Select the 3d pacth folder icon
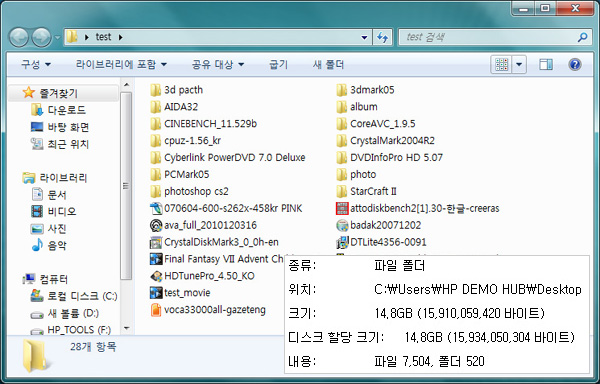Screen dimensions: 600x384 [155, 90]
